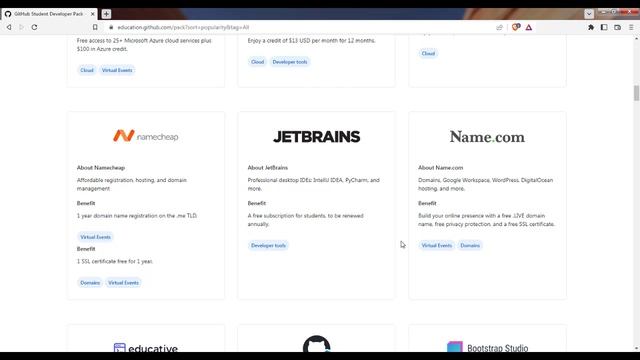Screen dimensions: 640x360
Task: Click the 'About JetBrains' heading
Action: click(267, 168)
